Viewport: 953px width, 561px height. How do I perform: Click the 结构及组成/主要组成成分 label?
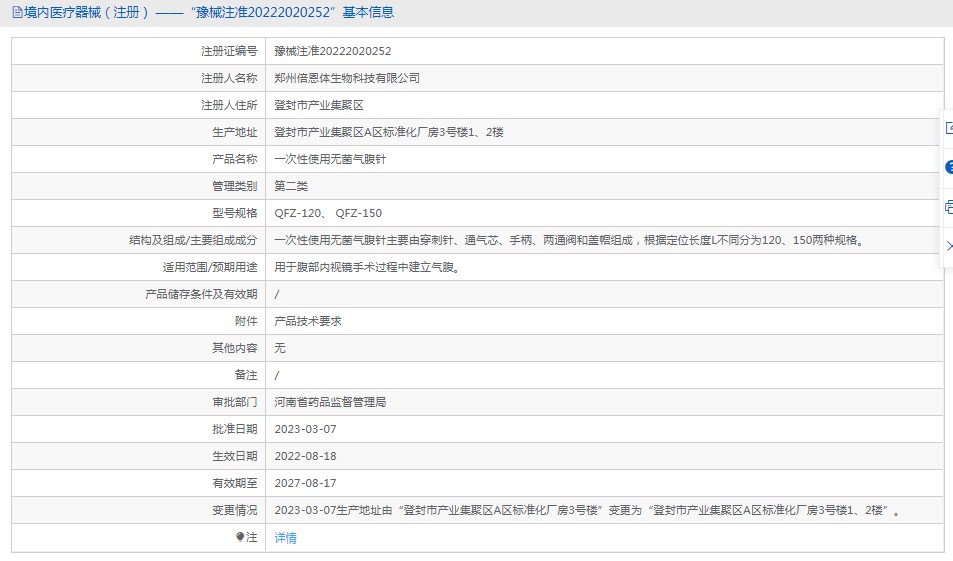click(193, 240)
